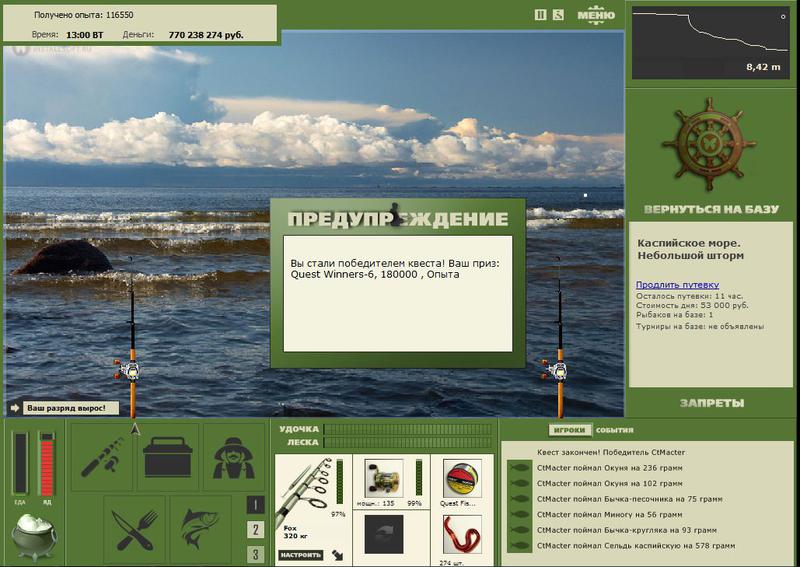
Task: Click the Стоимость дня: 53 000 руб. text
Action: coord(692,305)
